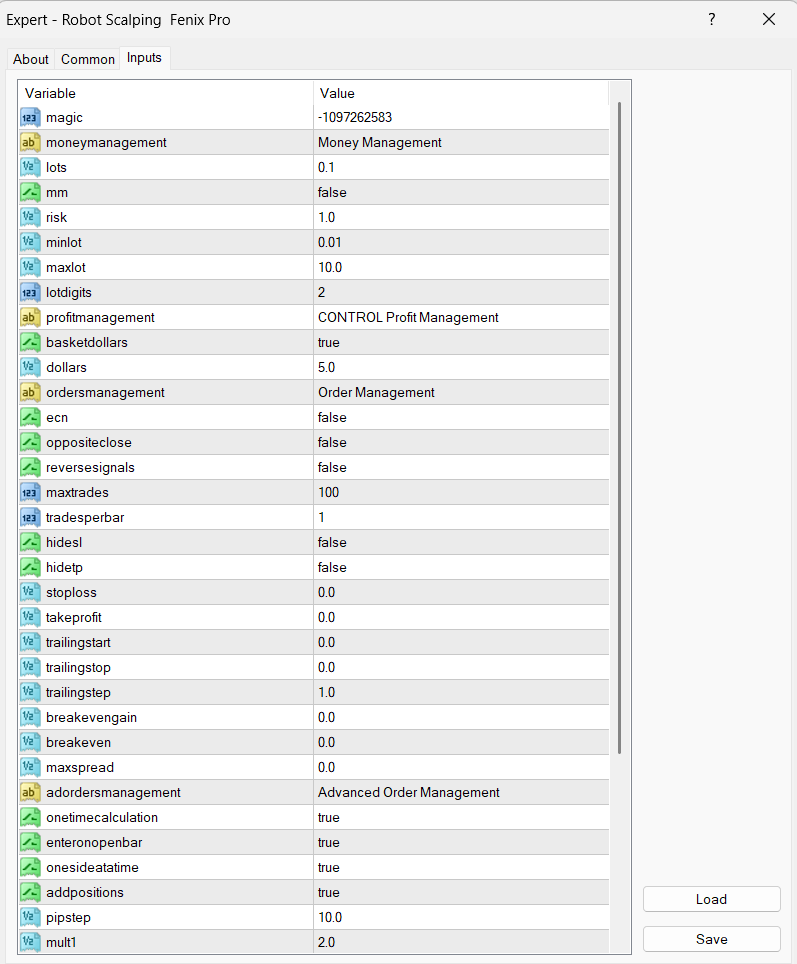
Task: Click the Value column header
Action: (x=461, y=93)
